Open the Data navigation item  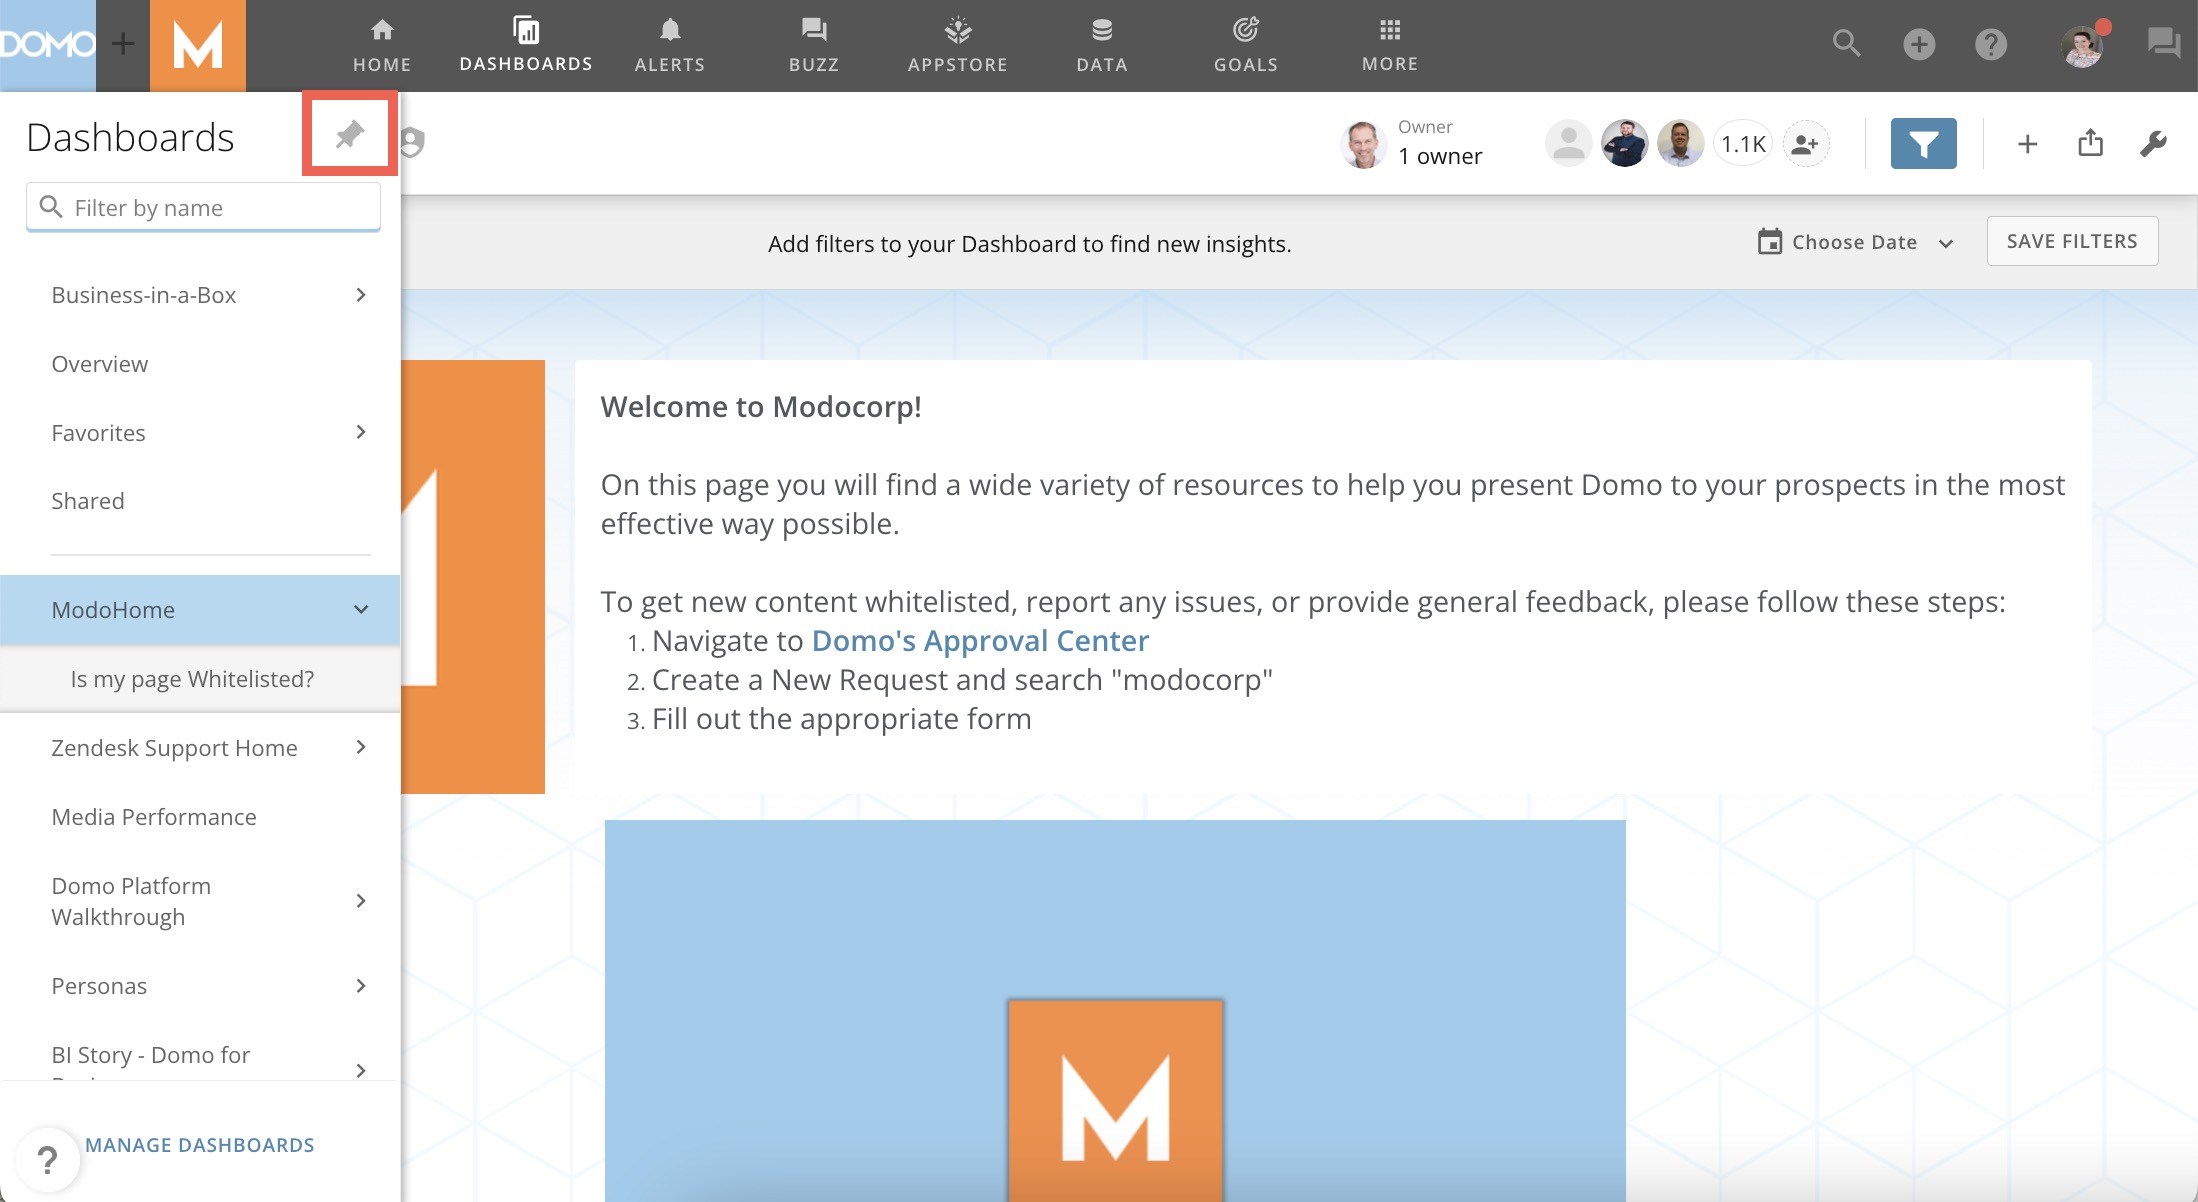1102,46
